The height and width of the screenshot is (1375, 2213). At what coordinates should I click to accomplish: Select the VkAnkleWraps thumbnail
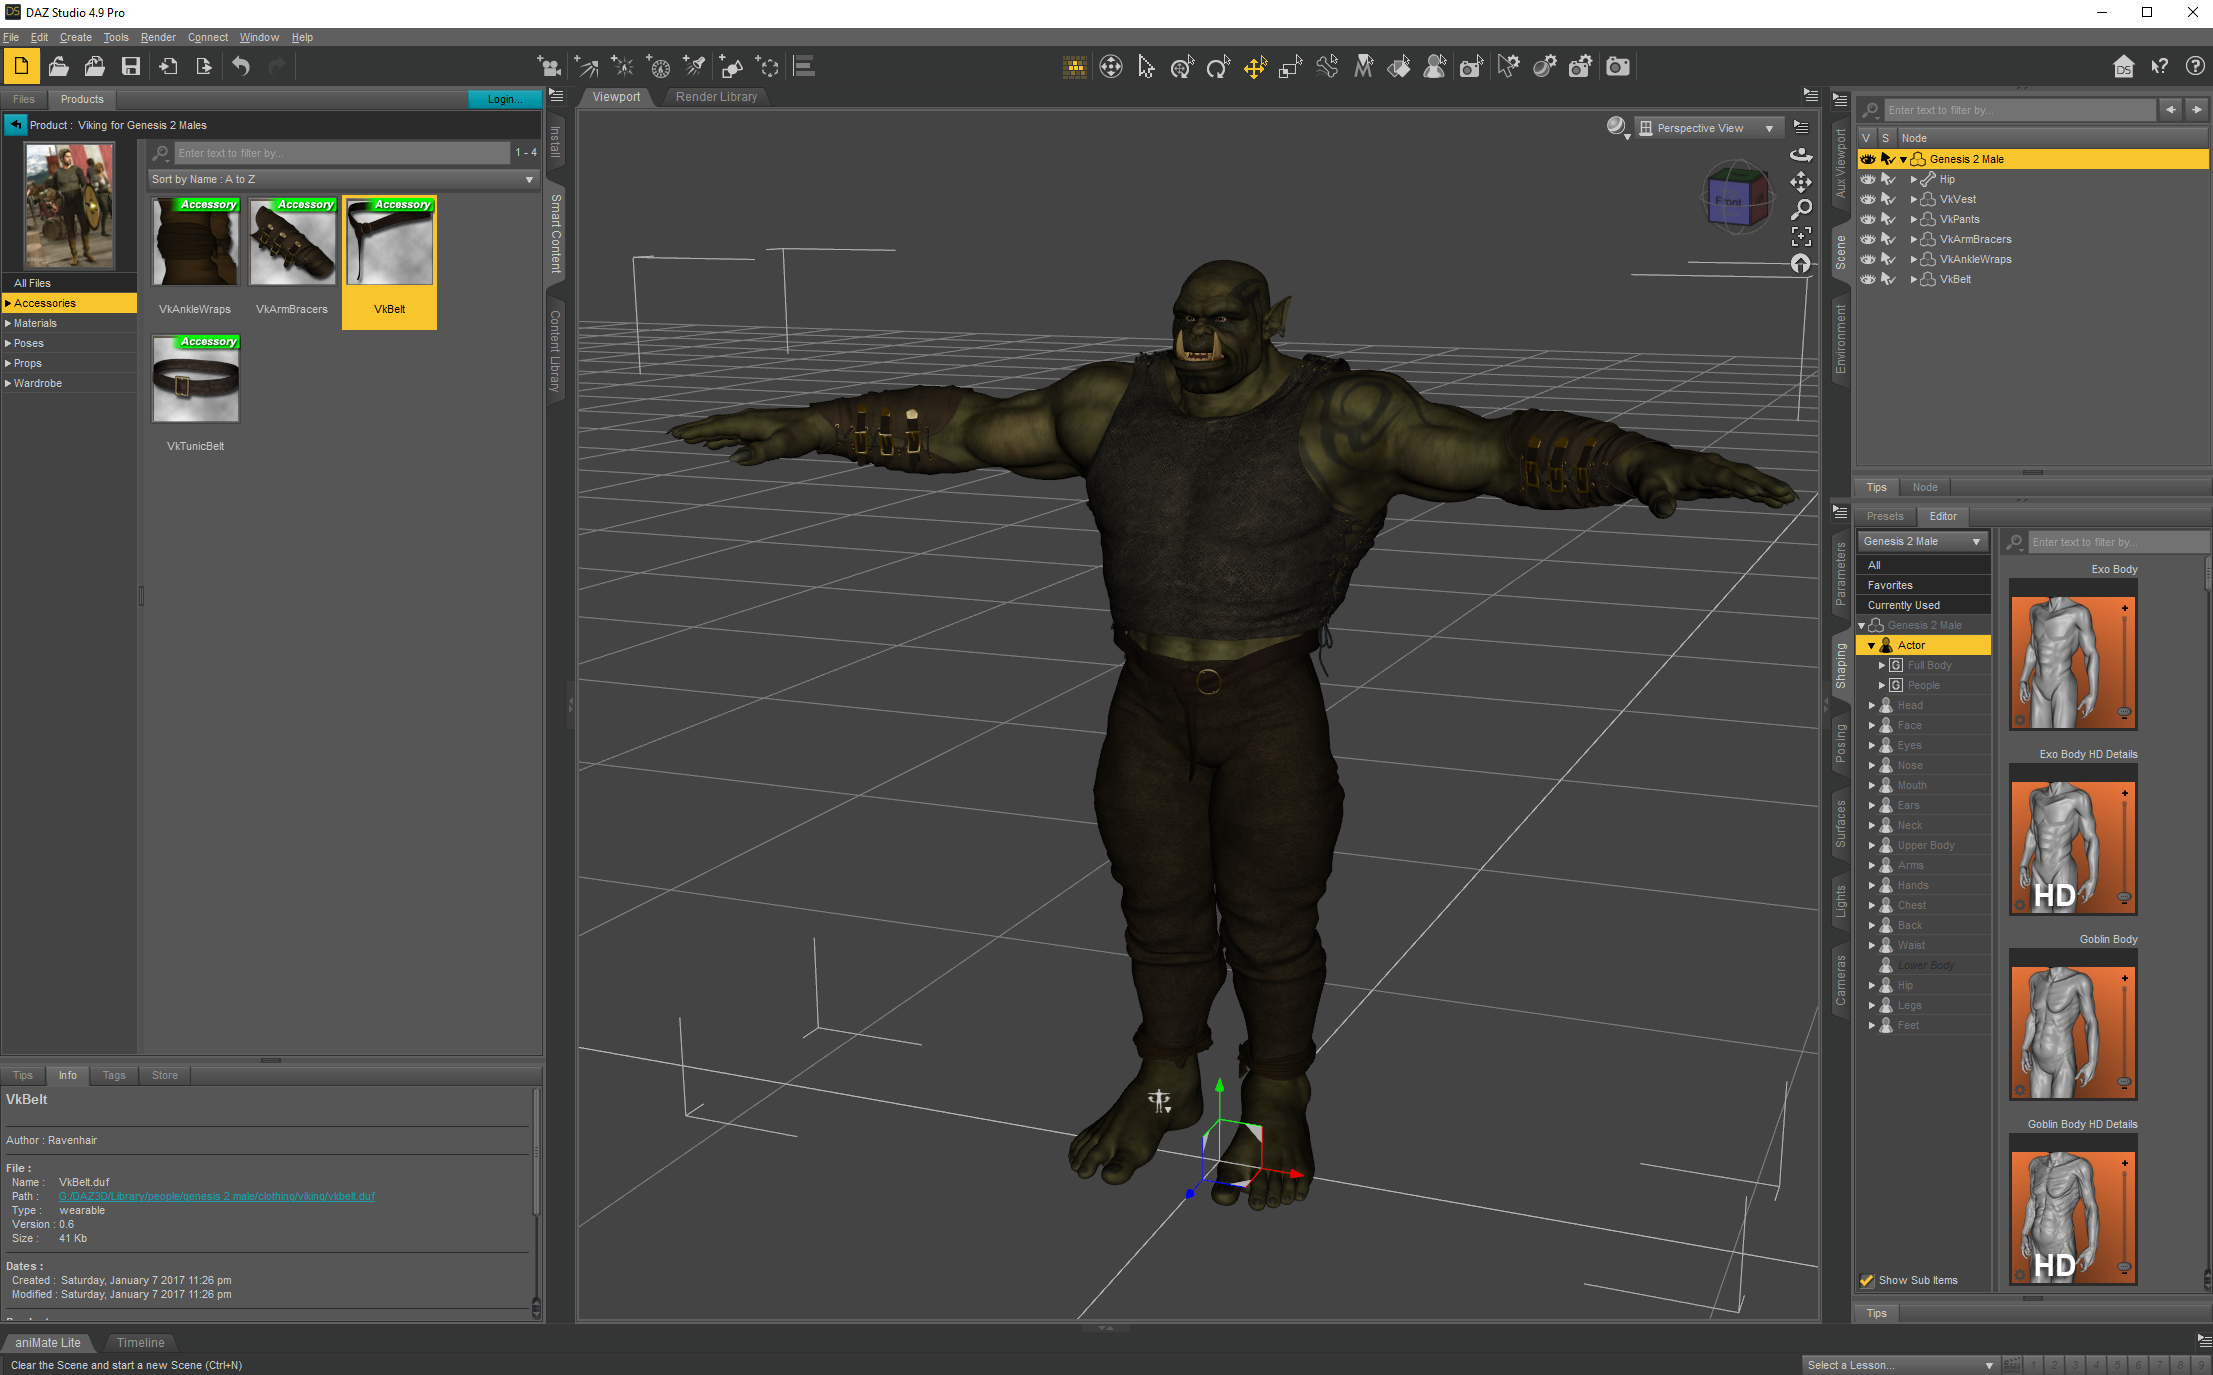196,242
